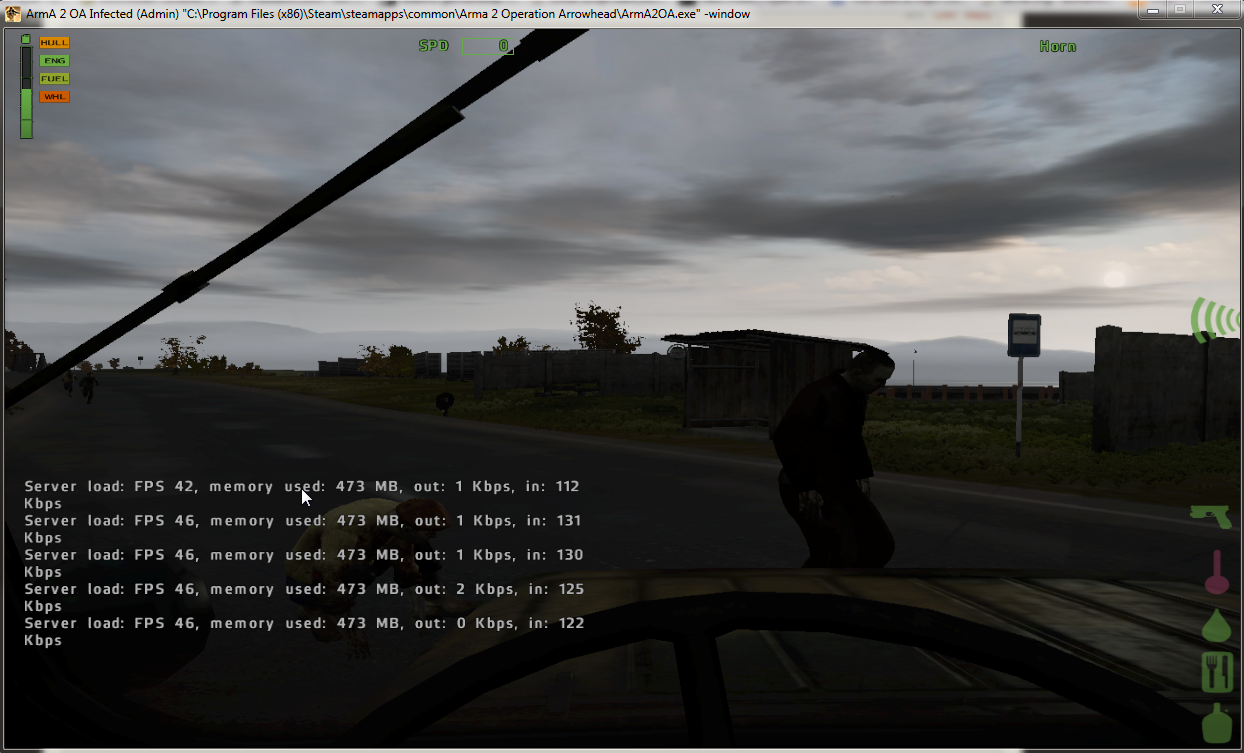Click the green sound-wave noise indicator
This screenshot has height=753, width=1244.
(x=1214, y=320)
